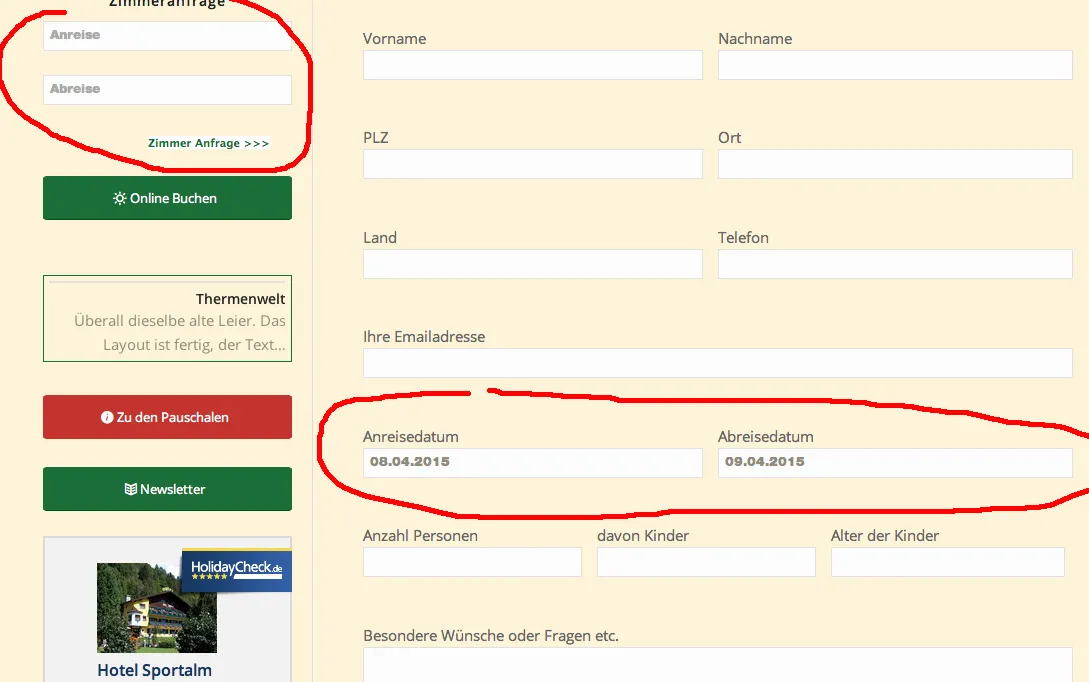
Task: Focus the Nachname input field
Action: click(895, 65)
